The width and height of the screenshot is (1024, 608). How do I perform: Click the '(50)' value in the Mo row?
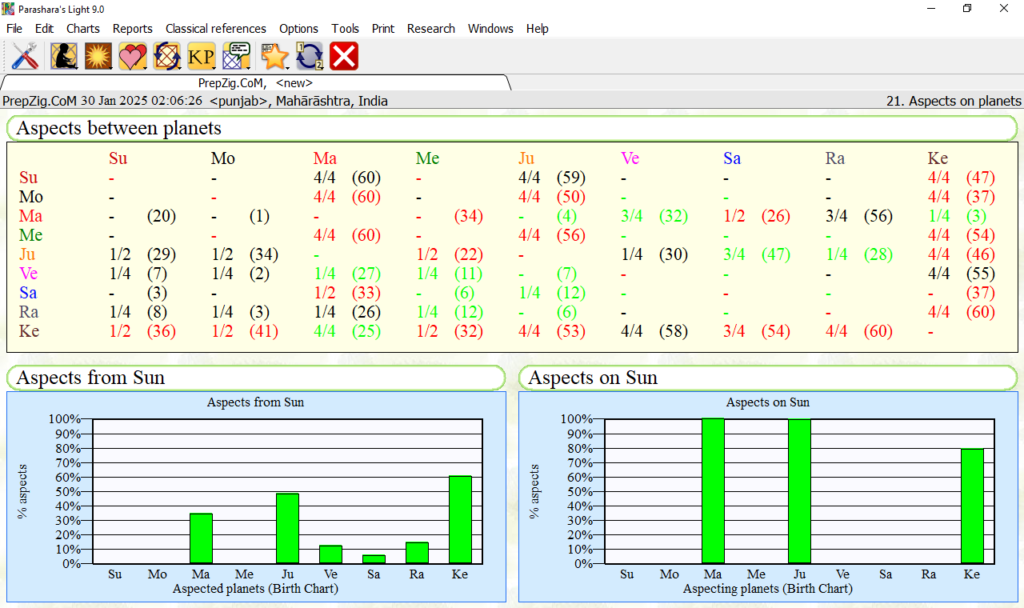571,197
